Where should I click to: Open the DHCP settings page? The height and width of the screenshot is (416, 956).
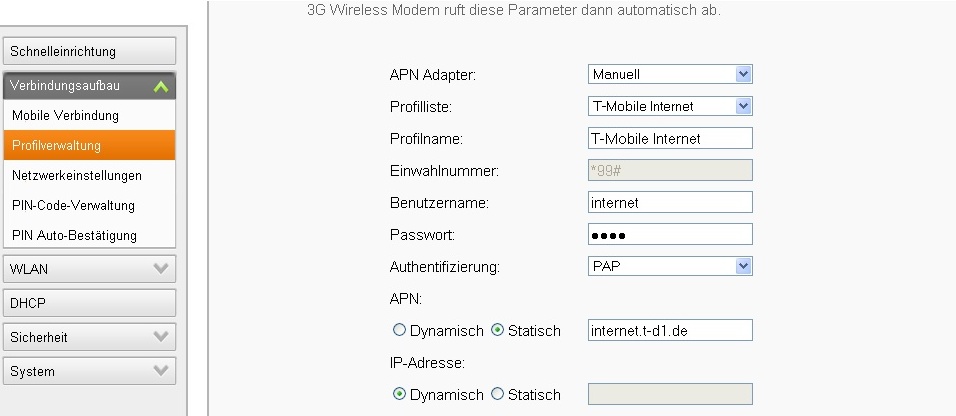[90, 303]
